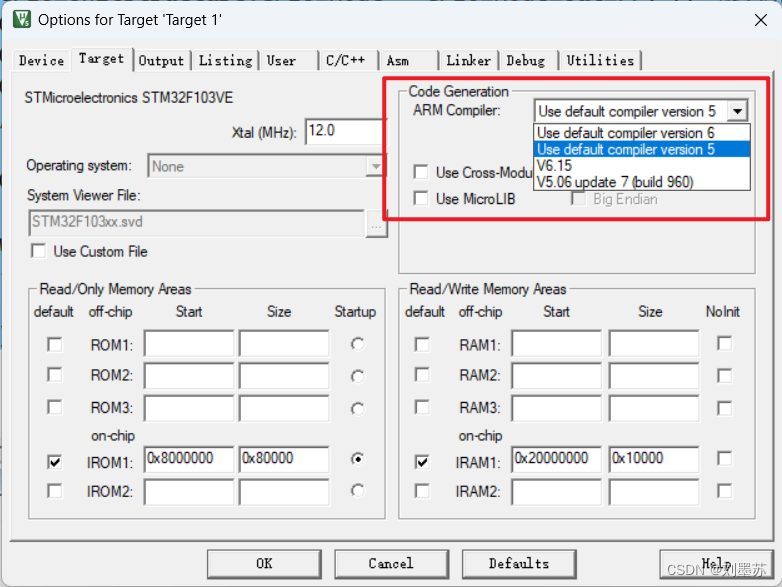
Task: Uncheck the IROM1 default checkbox
Action: coord(55,462)
